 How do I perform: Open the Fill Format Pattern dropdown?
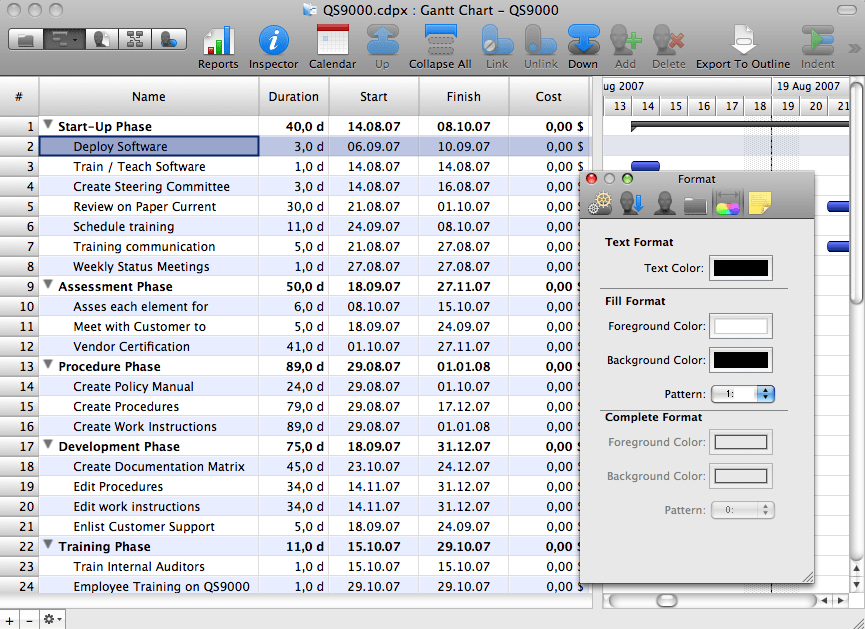pos(742,394)
